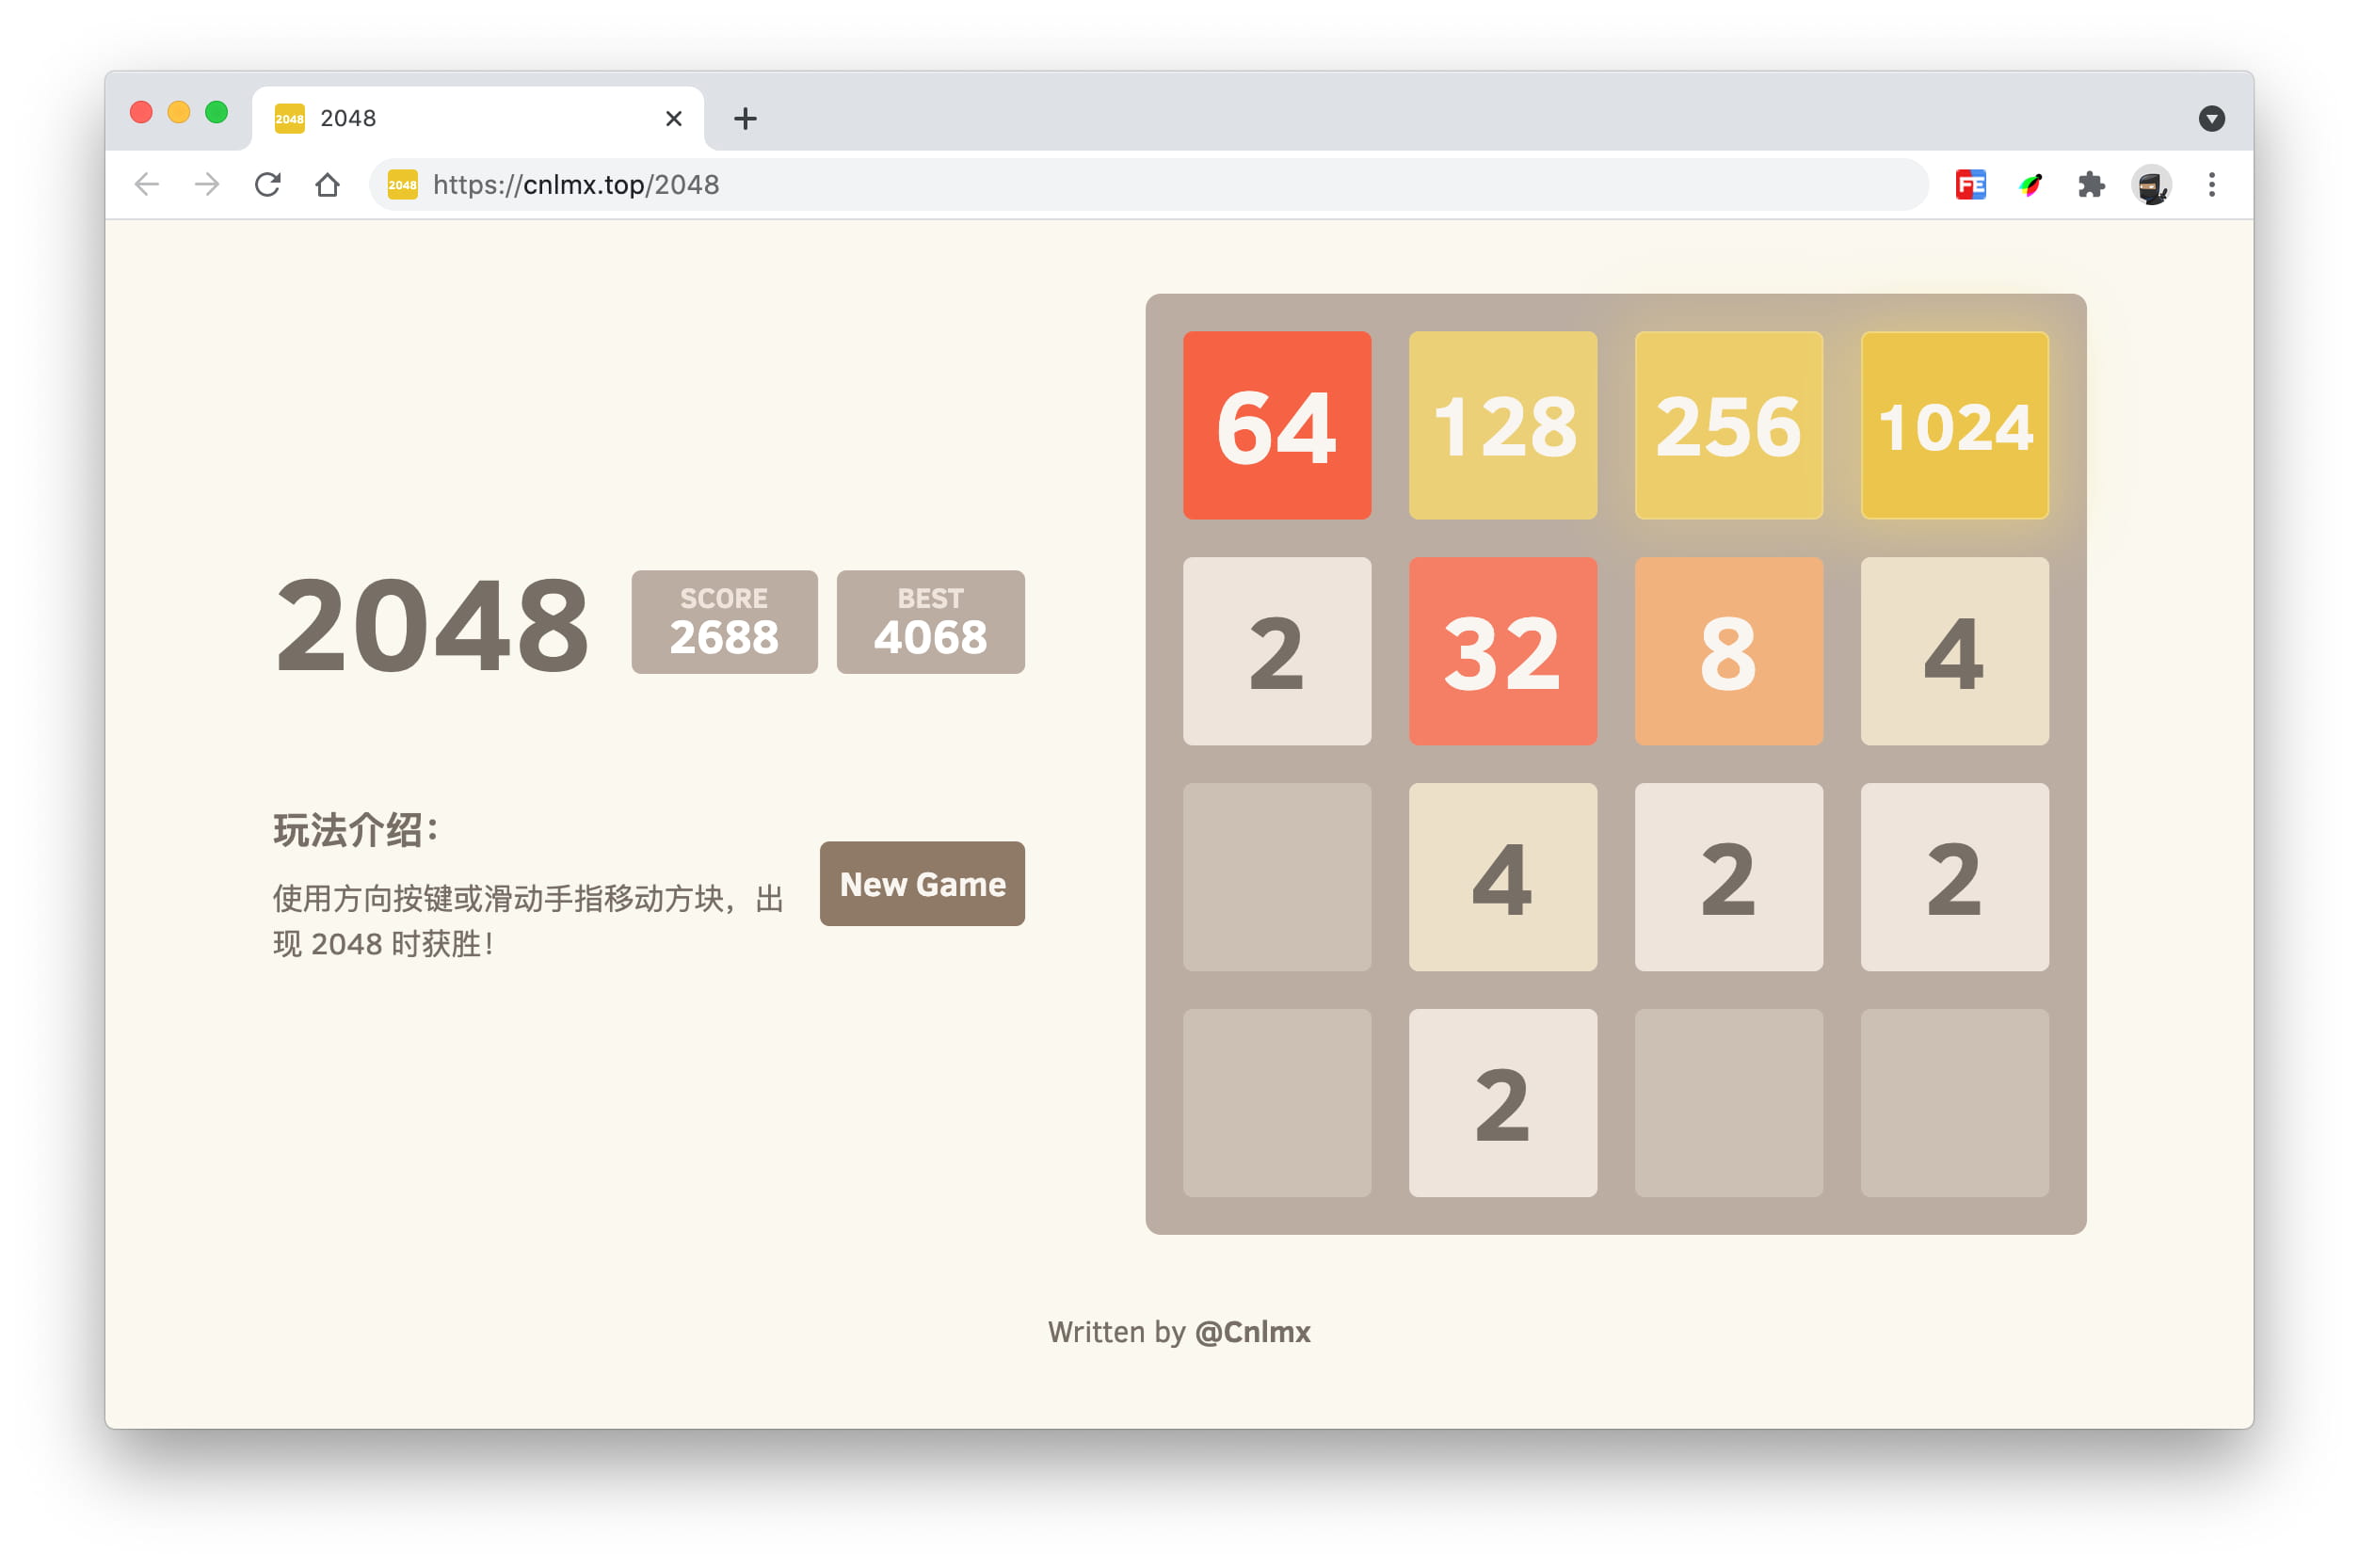
Task: Click the colorful feather extension icon
Action: click(2030, 184)
